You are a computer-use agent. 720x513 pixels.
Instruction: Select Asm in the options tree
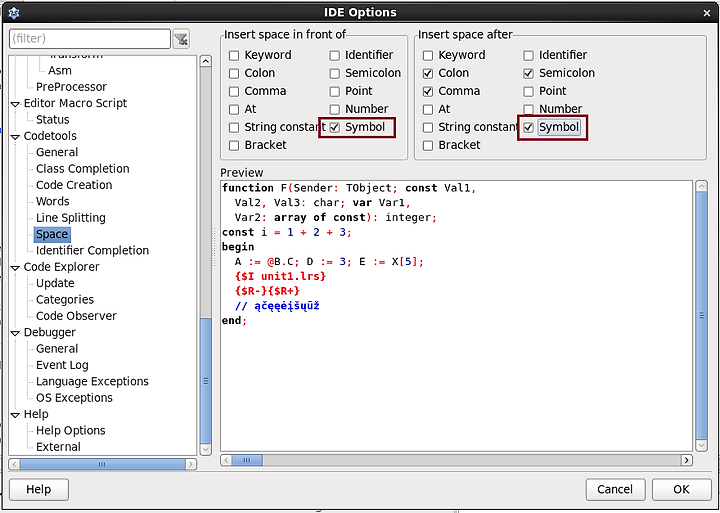tap(60, 71)
